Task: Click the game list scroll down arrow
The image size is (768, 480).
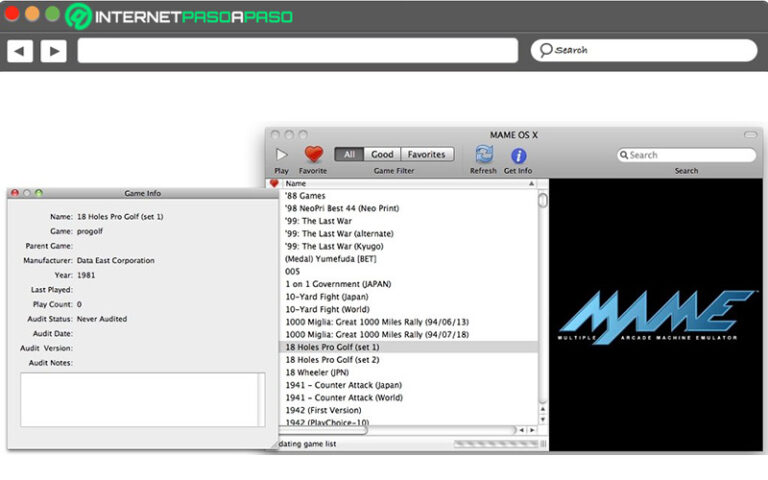Action: pyautogui.click(x=543, y=418)
